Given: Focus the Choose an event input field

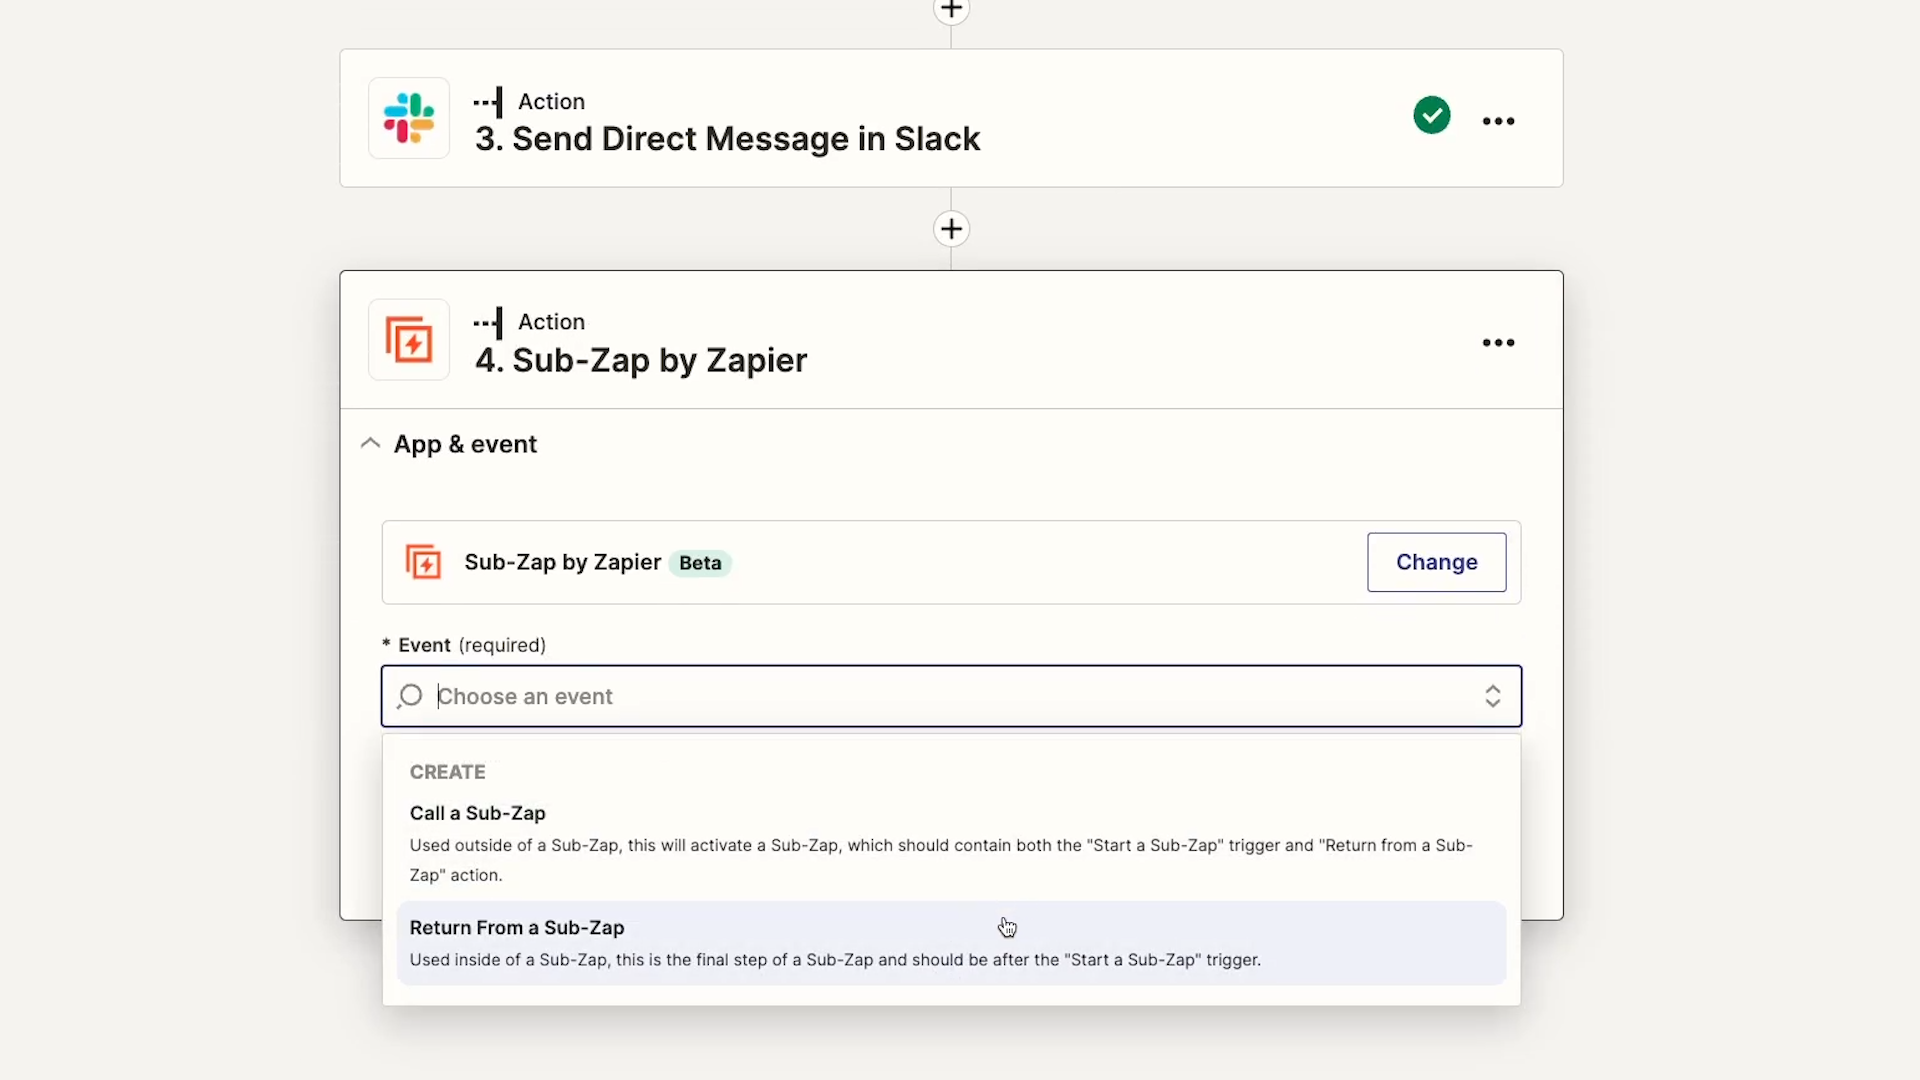Looking at the screenshot, I should coord(951,696).
